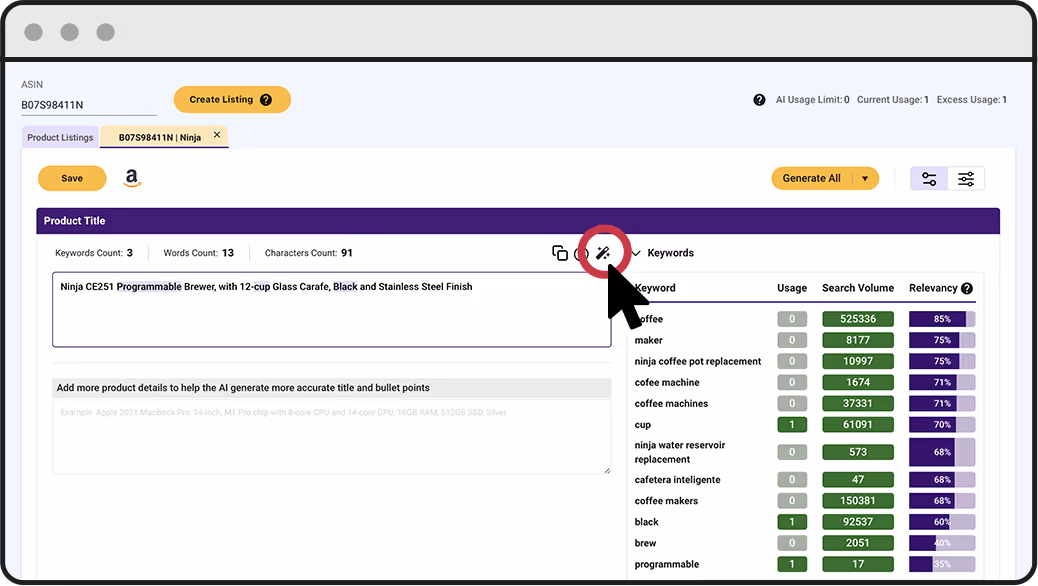Click search volume value 61091
This screenshot has height=586, width=1038.
tap(858, 424)
